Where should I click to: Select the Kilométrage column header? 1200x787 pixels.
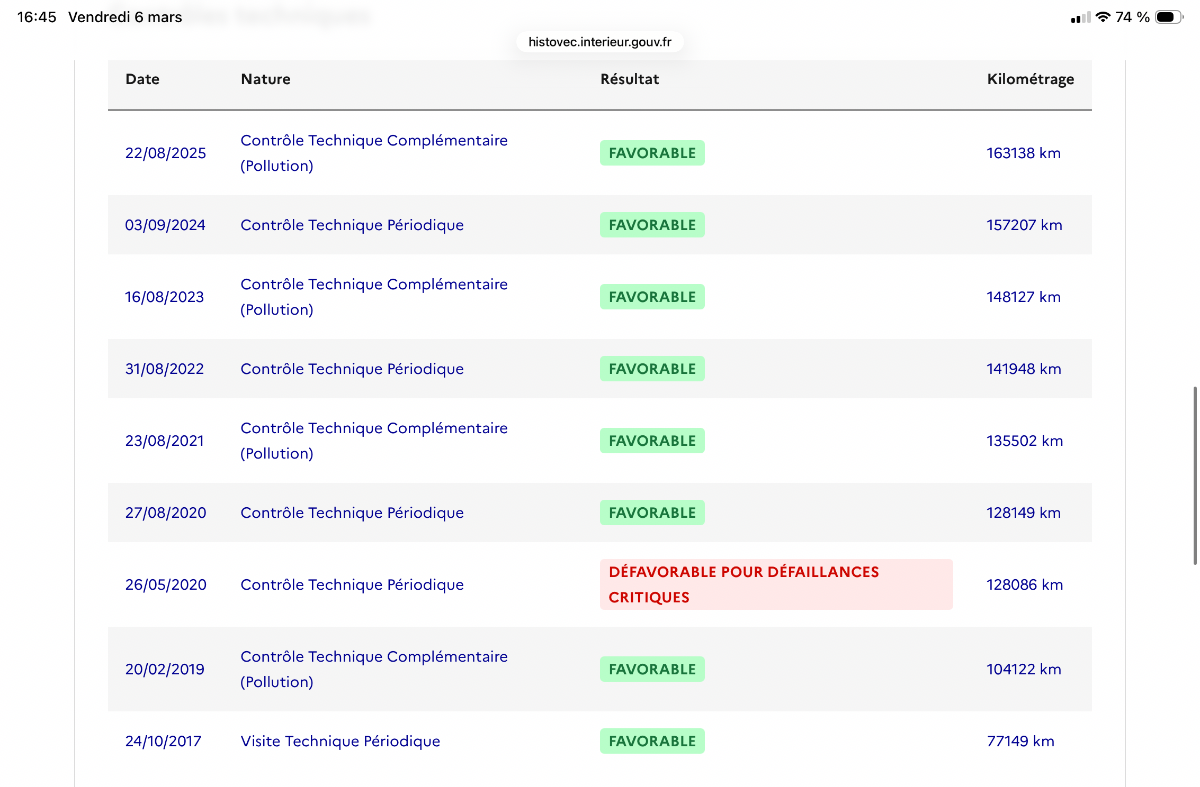tap(1031, 79)
